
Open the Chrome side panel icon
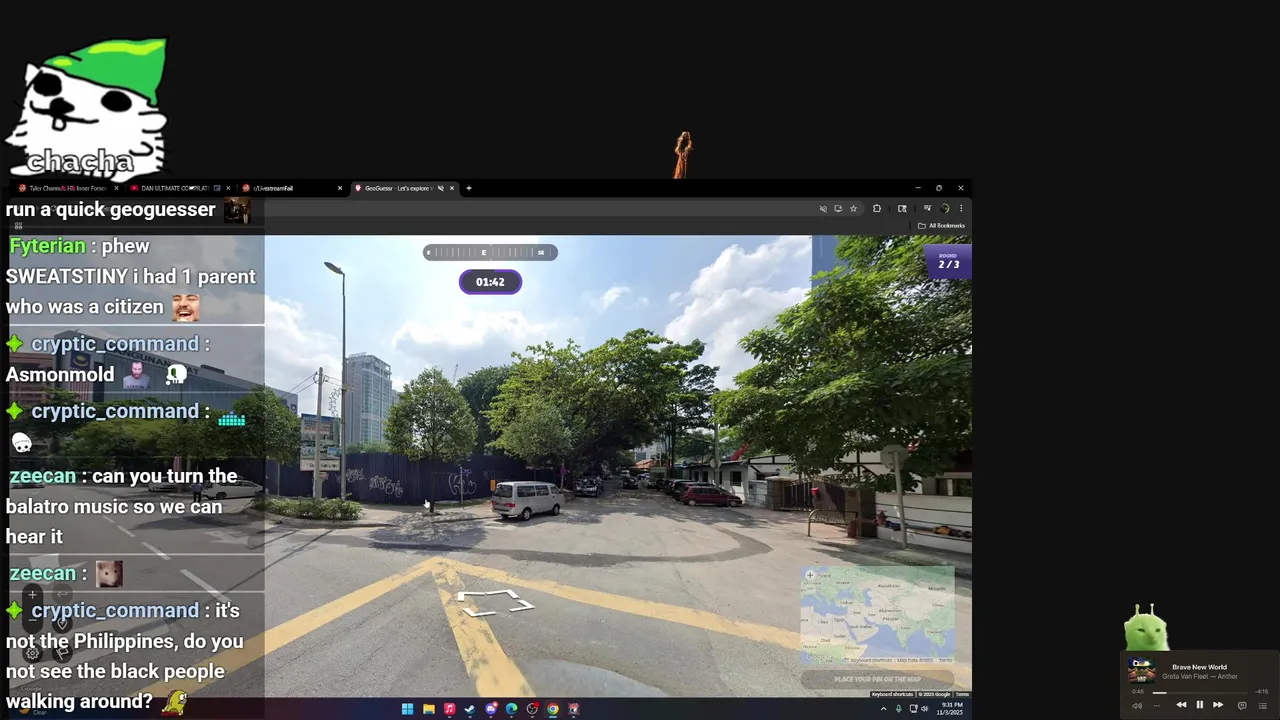(x=902, y=209)
